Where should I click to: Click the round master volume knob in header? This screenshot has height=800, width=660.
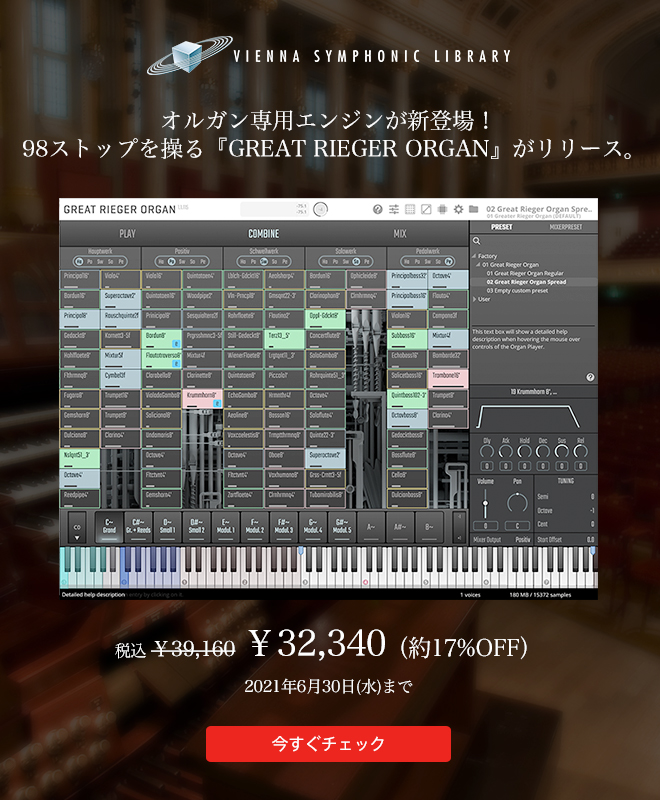coord(321,209)
